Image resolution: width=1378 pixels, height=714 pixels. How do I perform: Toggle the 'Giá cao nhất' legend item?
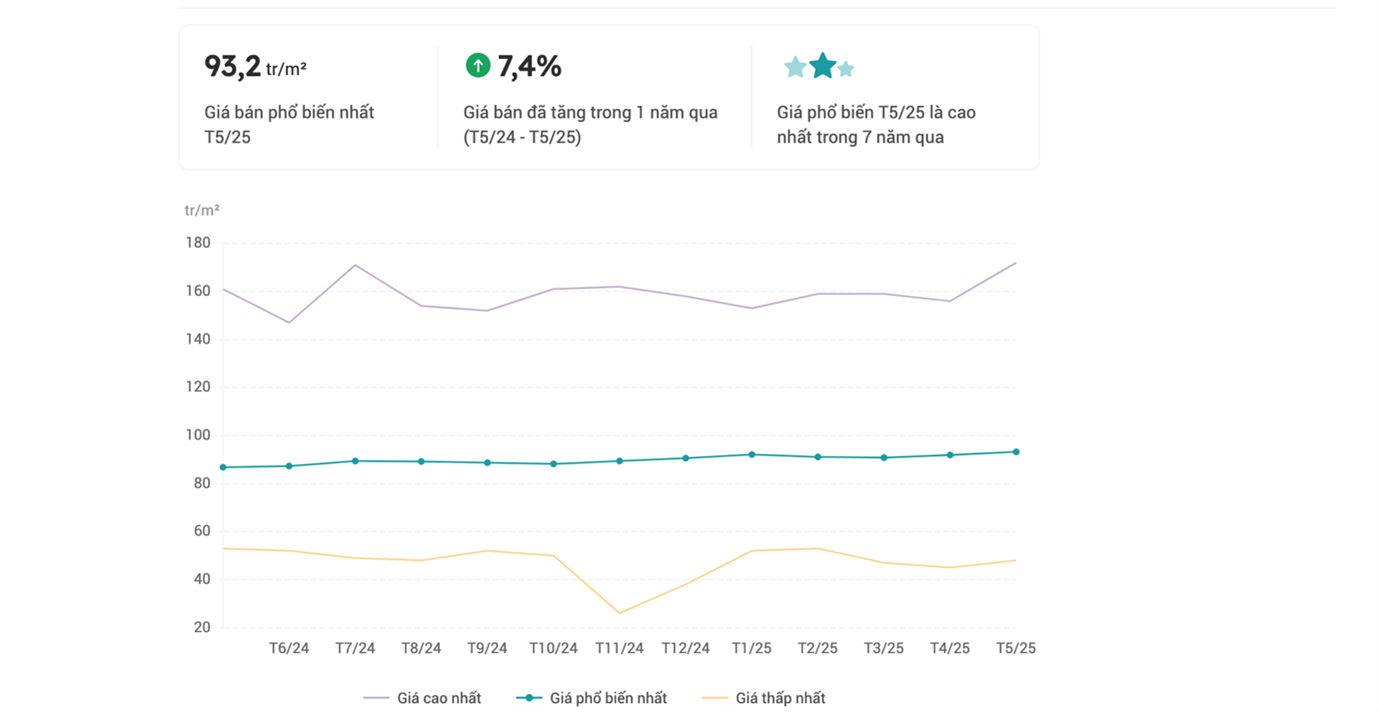(422, 698)
